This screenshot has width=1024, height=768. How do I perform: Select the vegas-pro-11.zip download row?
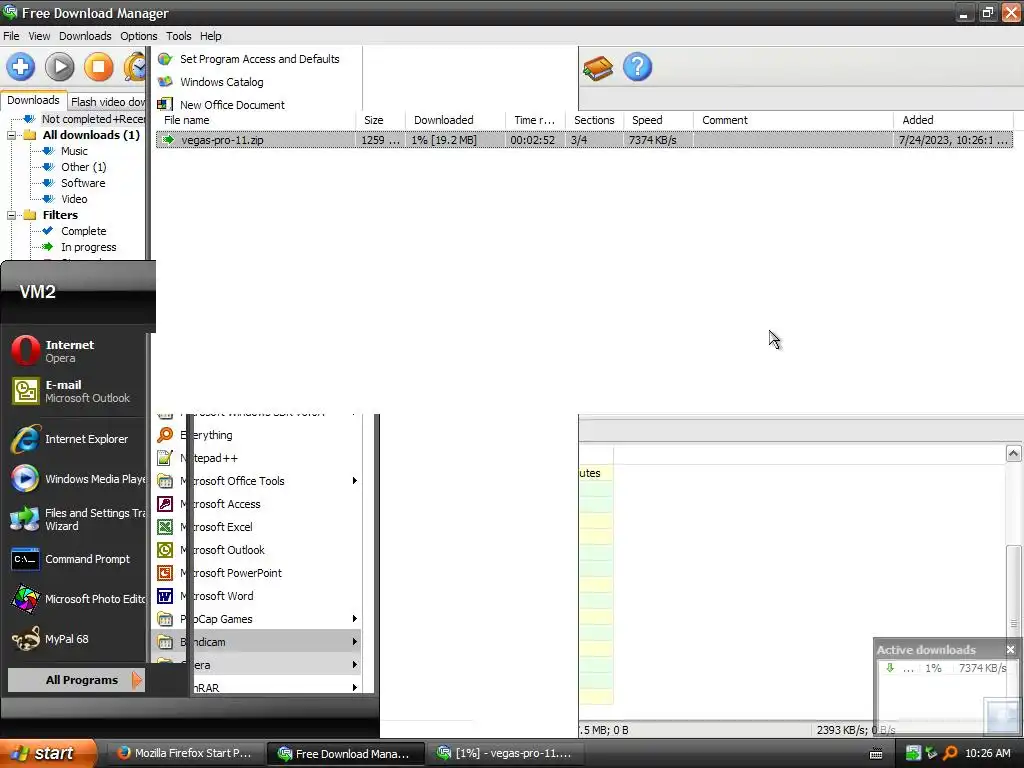[584, 140]
